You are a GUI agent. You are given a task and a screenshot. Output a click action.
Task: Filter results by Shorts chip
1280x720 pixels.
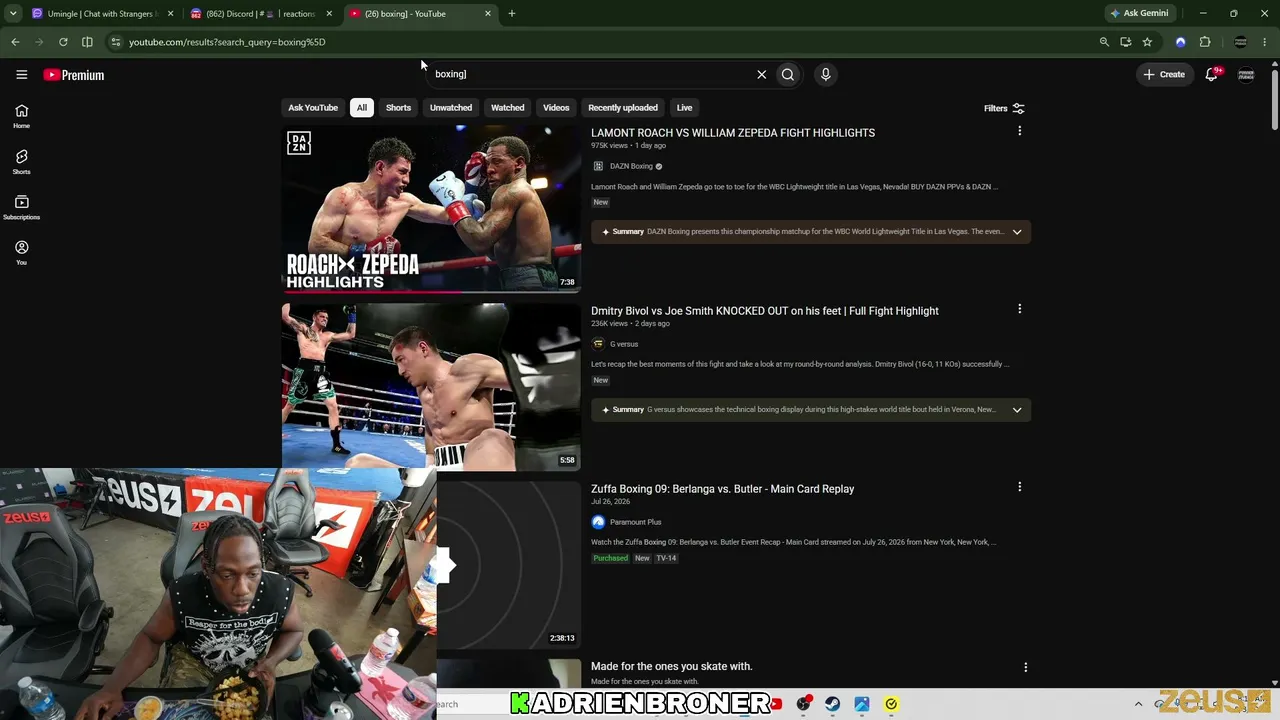tap(398, 108)
